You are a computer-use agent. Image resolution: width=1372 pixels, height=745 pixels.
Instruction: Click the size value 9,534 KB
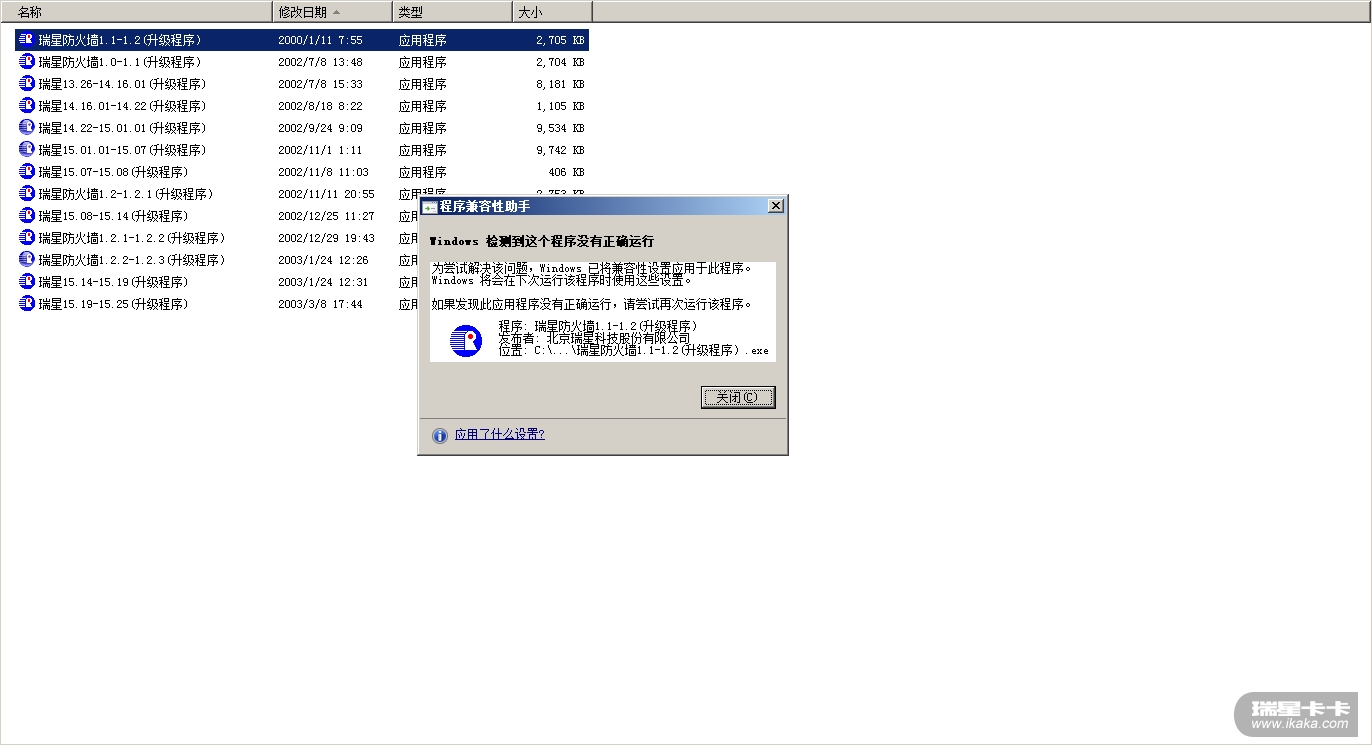click(x=560, y=129)
